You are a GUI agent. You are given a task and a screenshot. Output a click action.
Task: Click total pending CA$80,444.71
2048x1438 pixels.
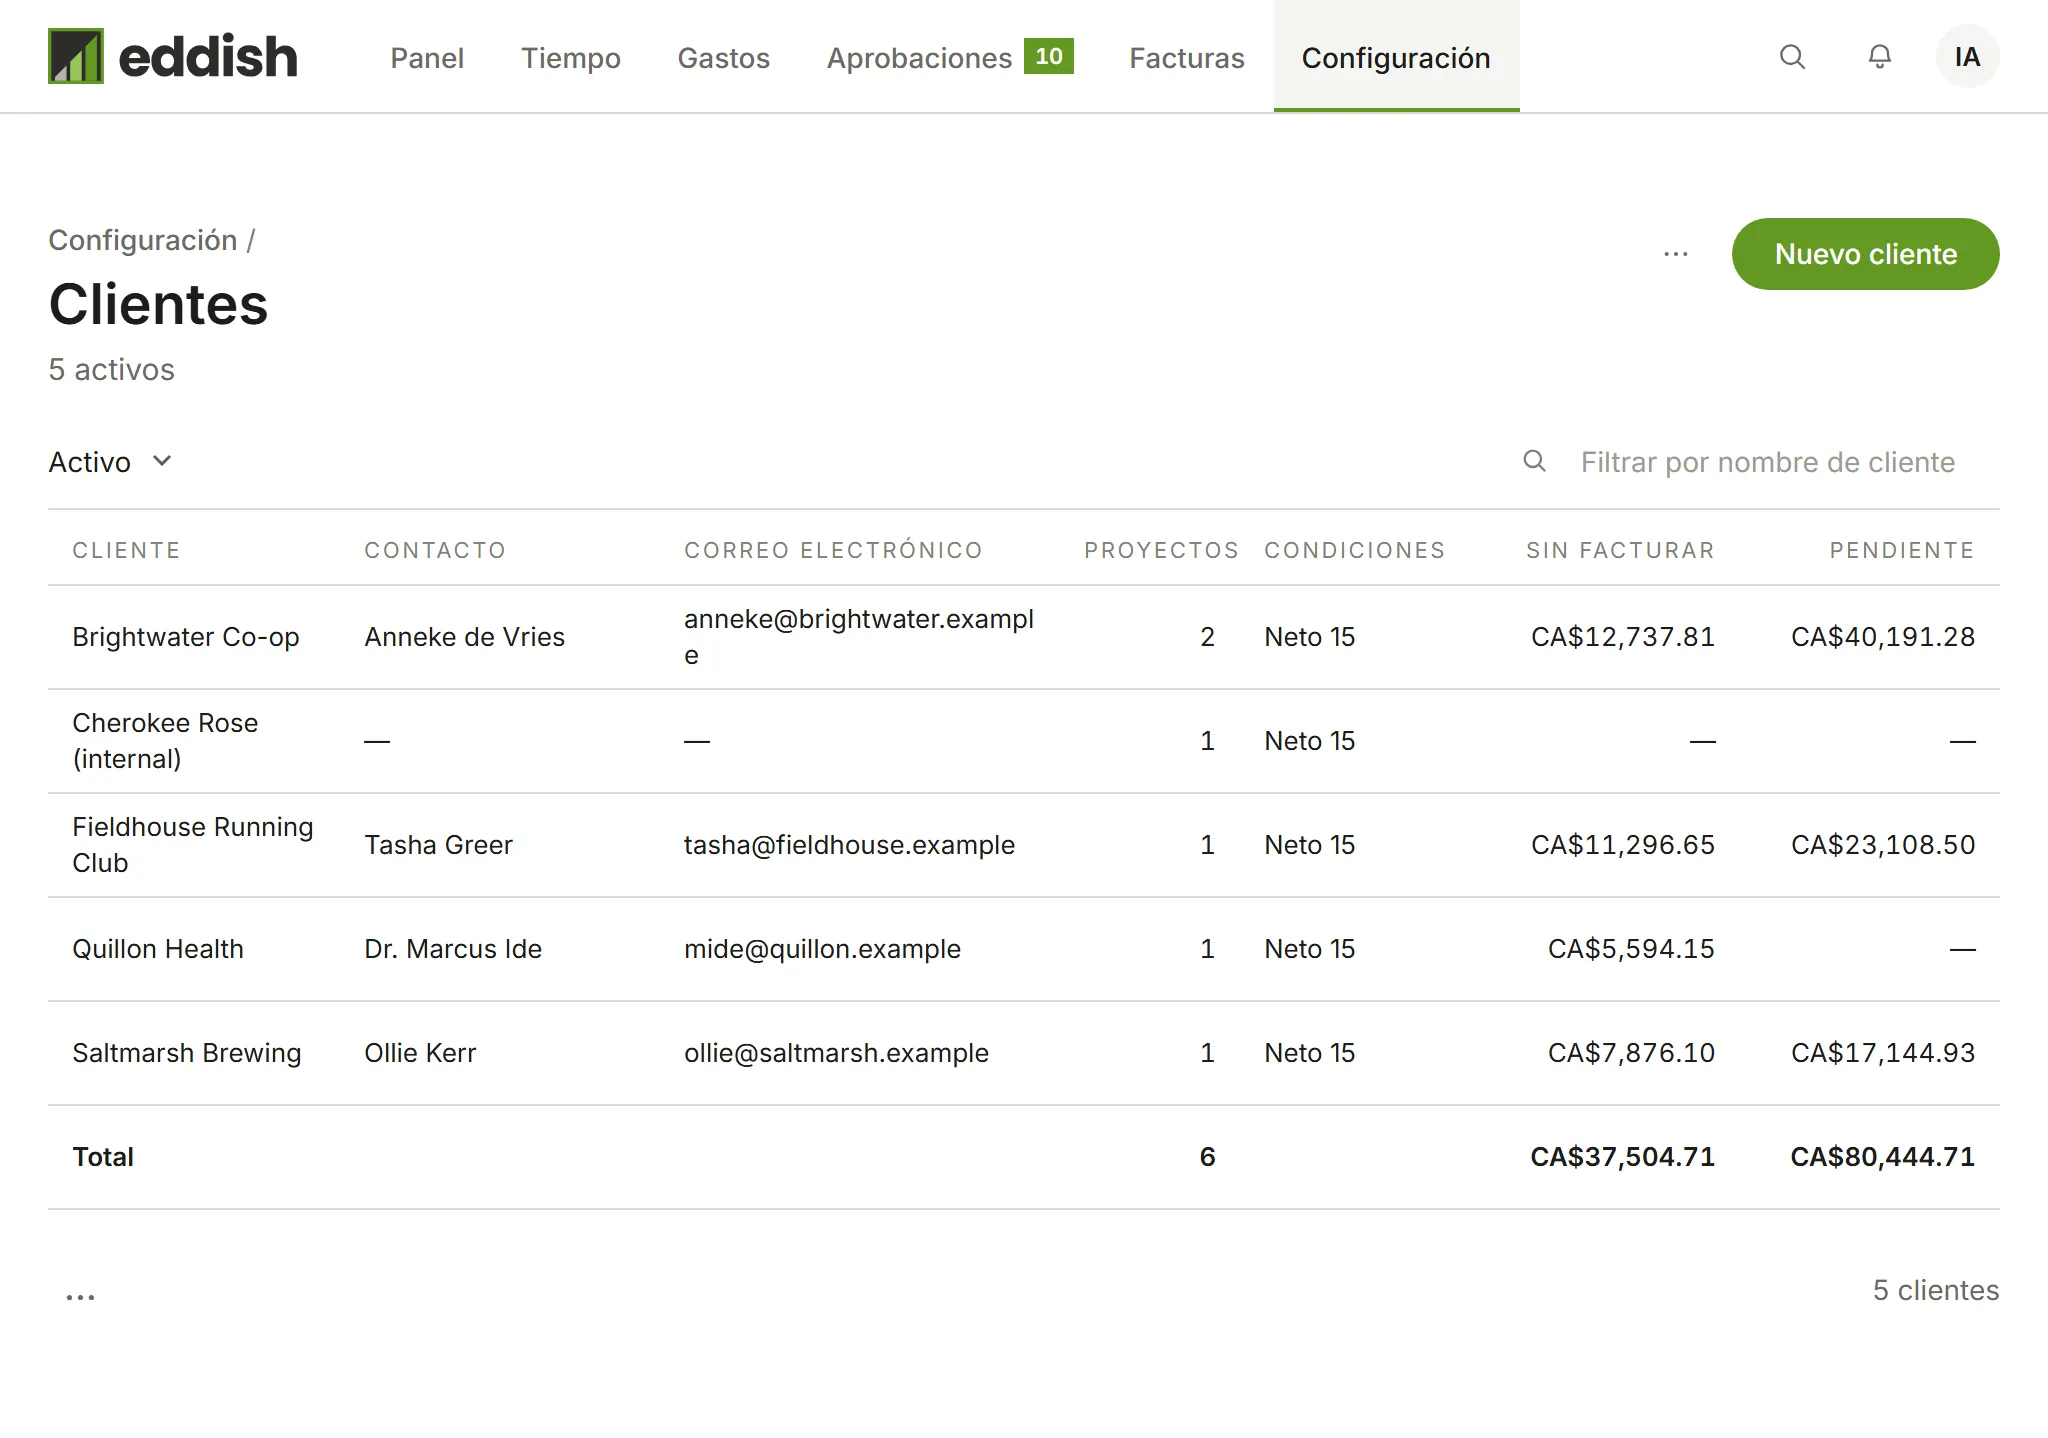click(x=1882, y=1157)
